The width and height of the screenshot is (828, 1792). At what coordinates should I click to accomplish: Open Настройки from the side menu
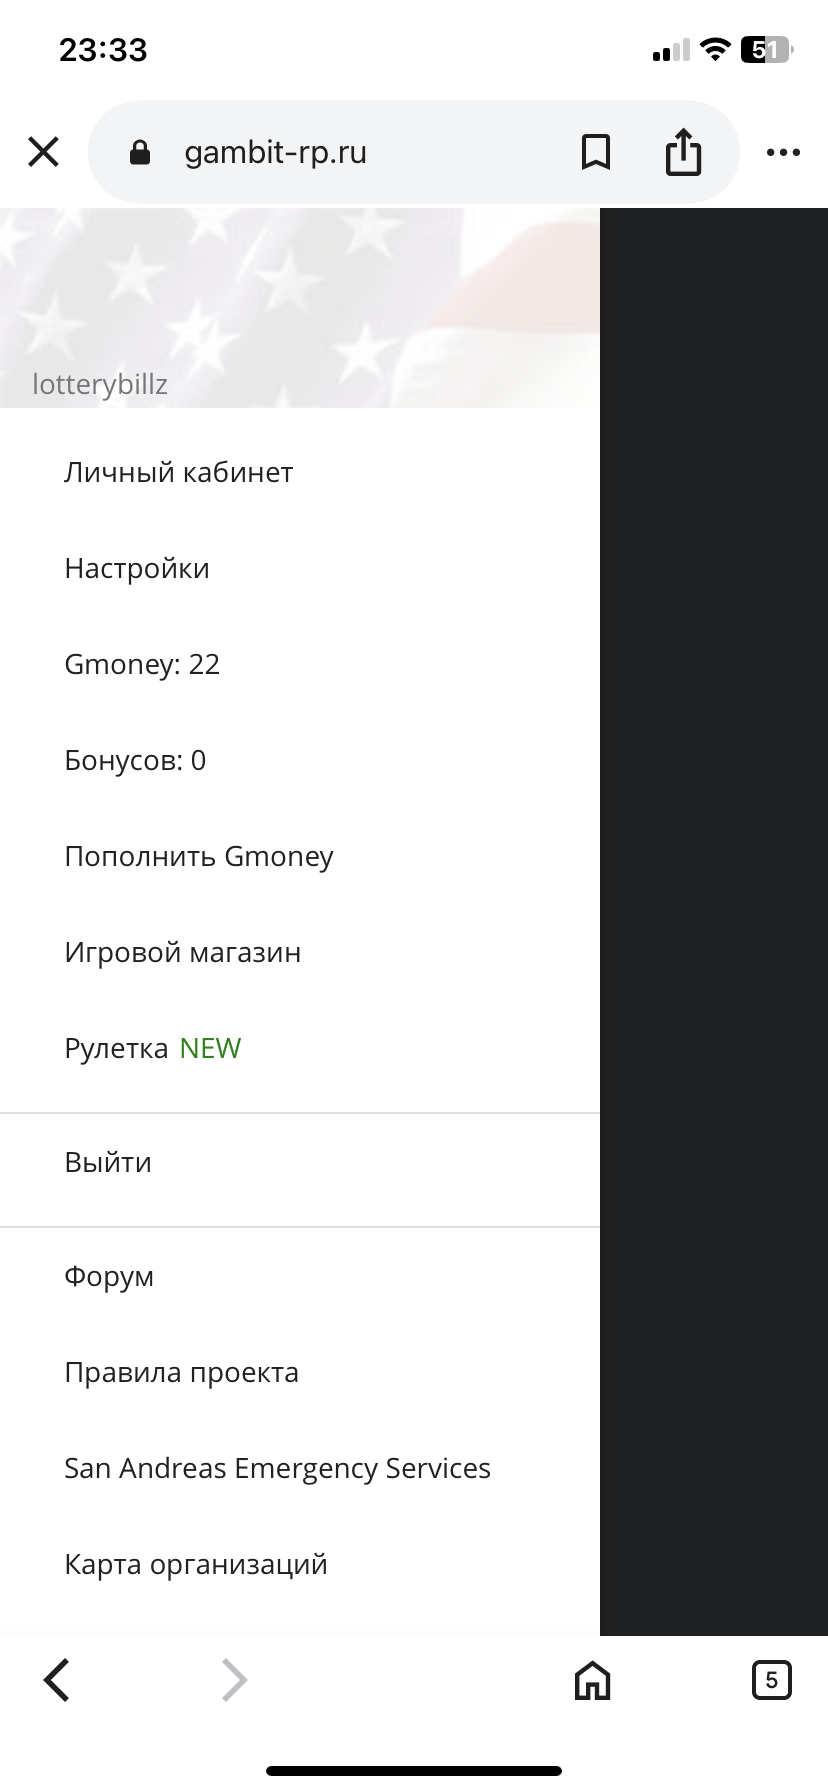(x=137, y=568)
